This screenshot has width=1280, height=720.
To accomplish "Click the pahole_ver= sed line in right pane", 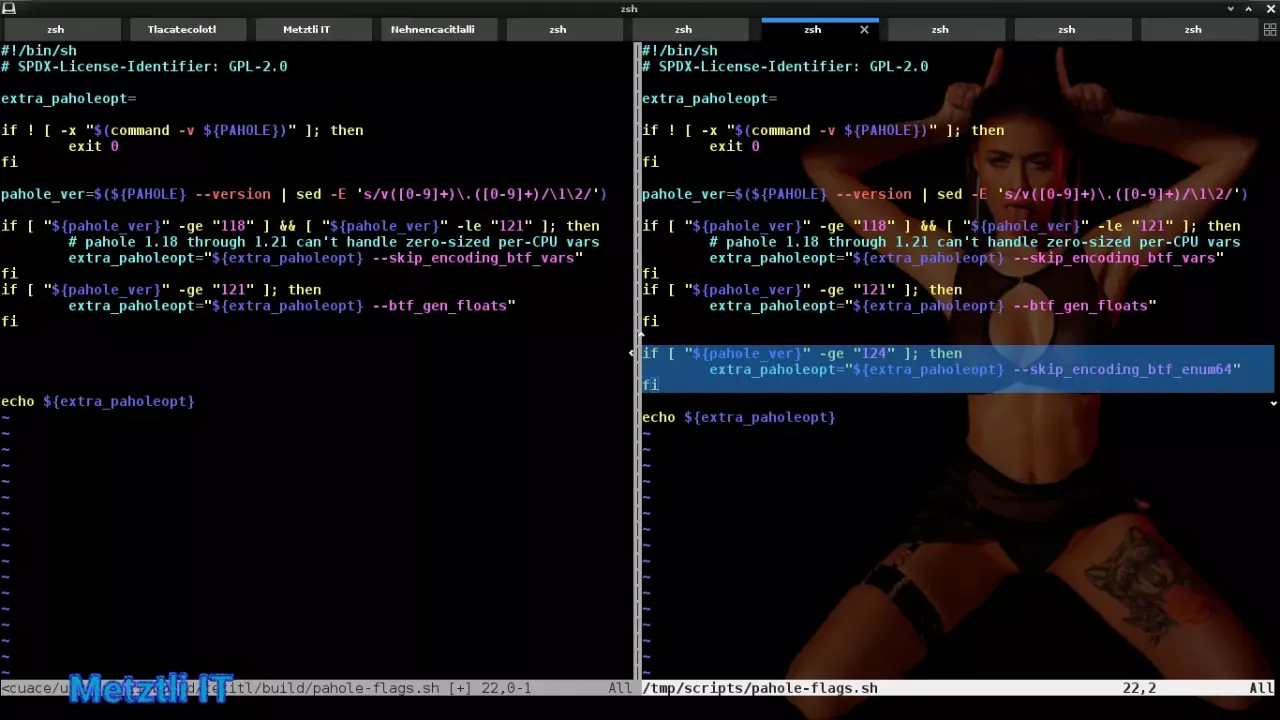I will 945,194.
